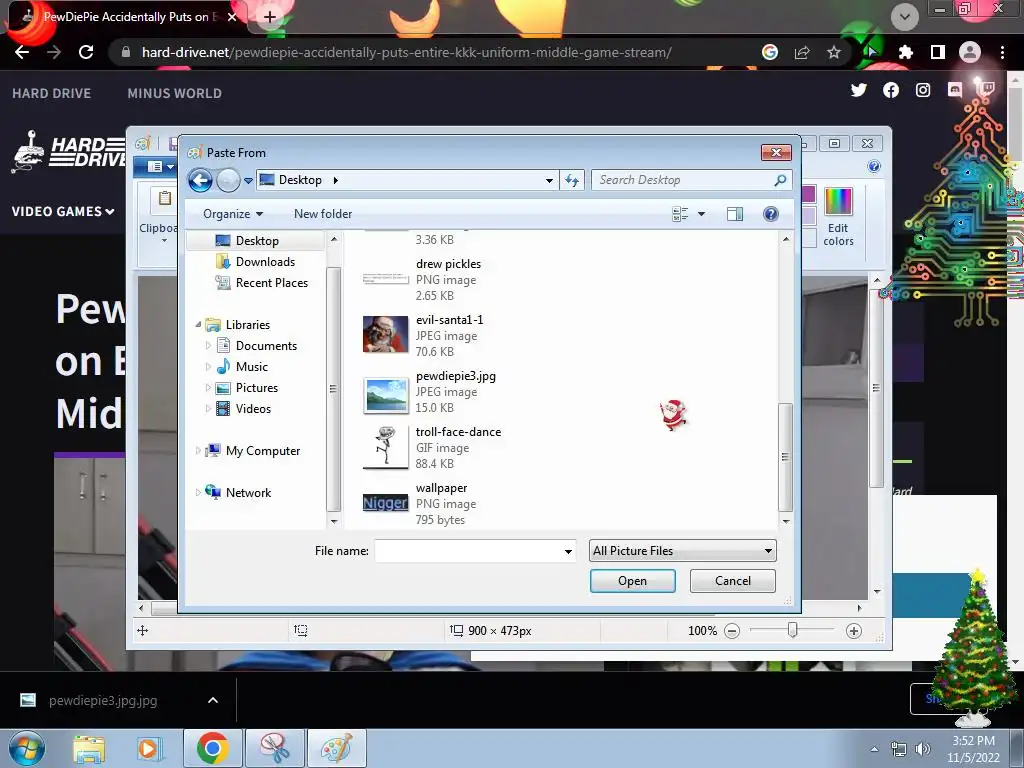The height and width of the screenshot is (768, 1024).
Task: Open Chrome's tab search dropdown
Action: 904,17
